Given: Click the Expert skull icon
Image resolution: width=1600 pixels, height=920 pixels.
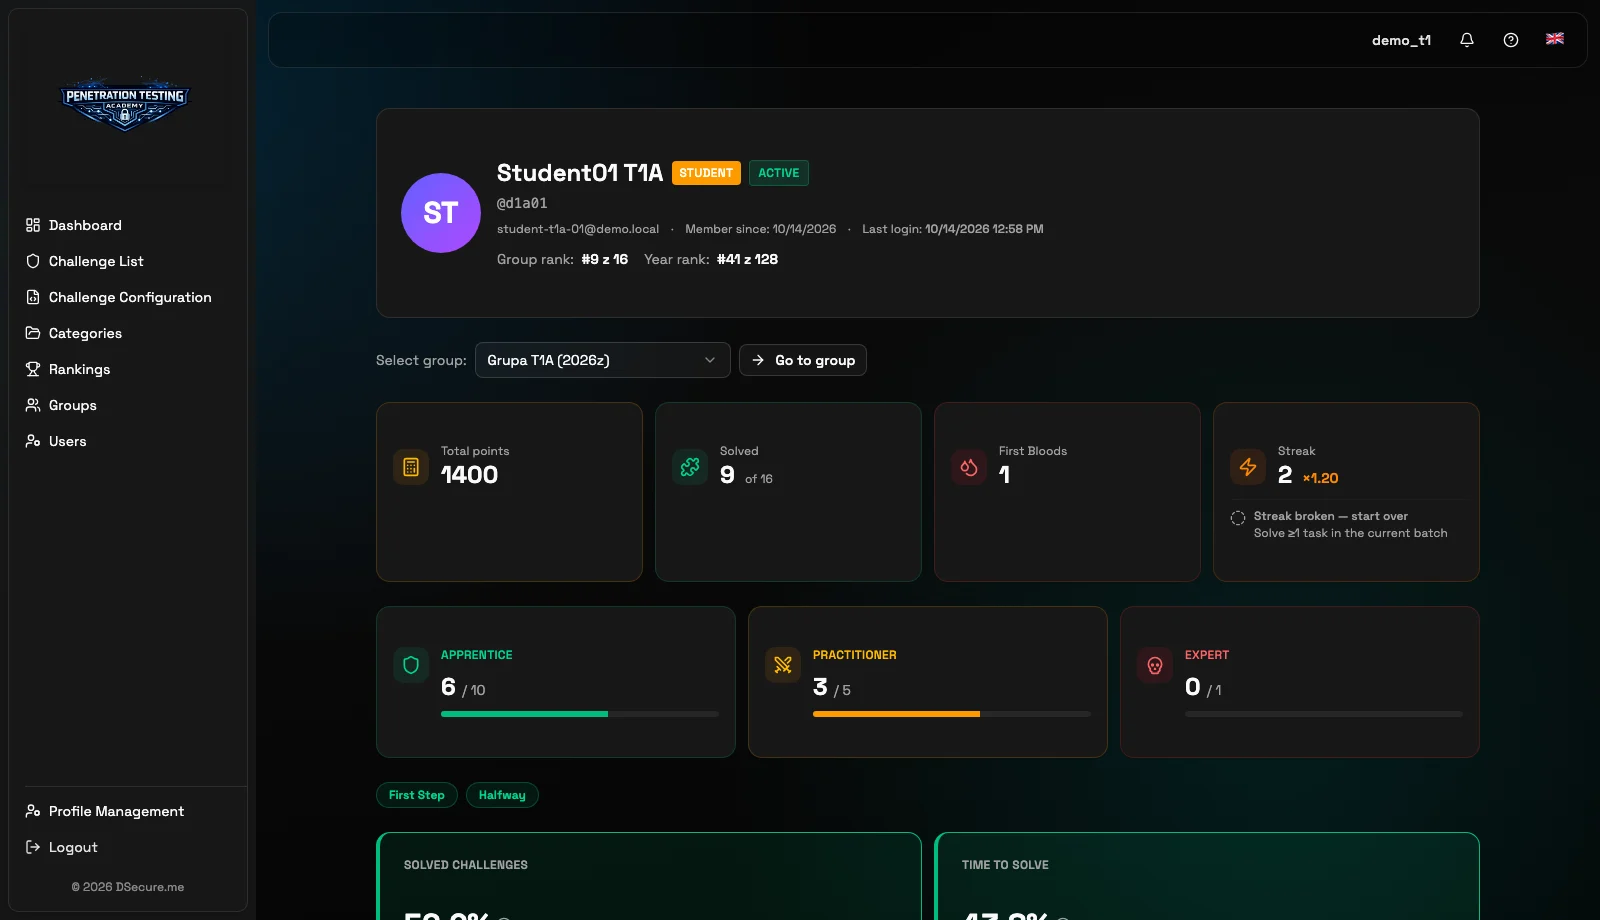Looking at the screenshot, I should (1155, 665).
